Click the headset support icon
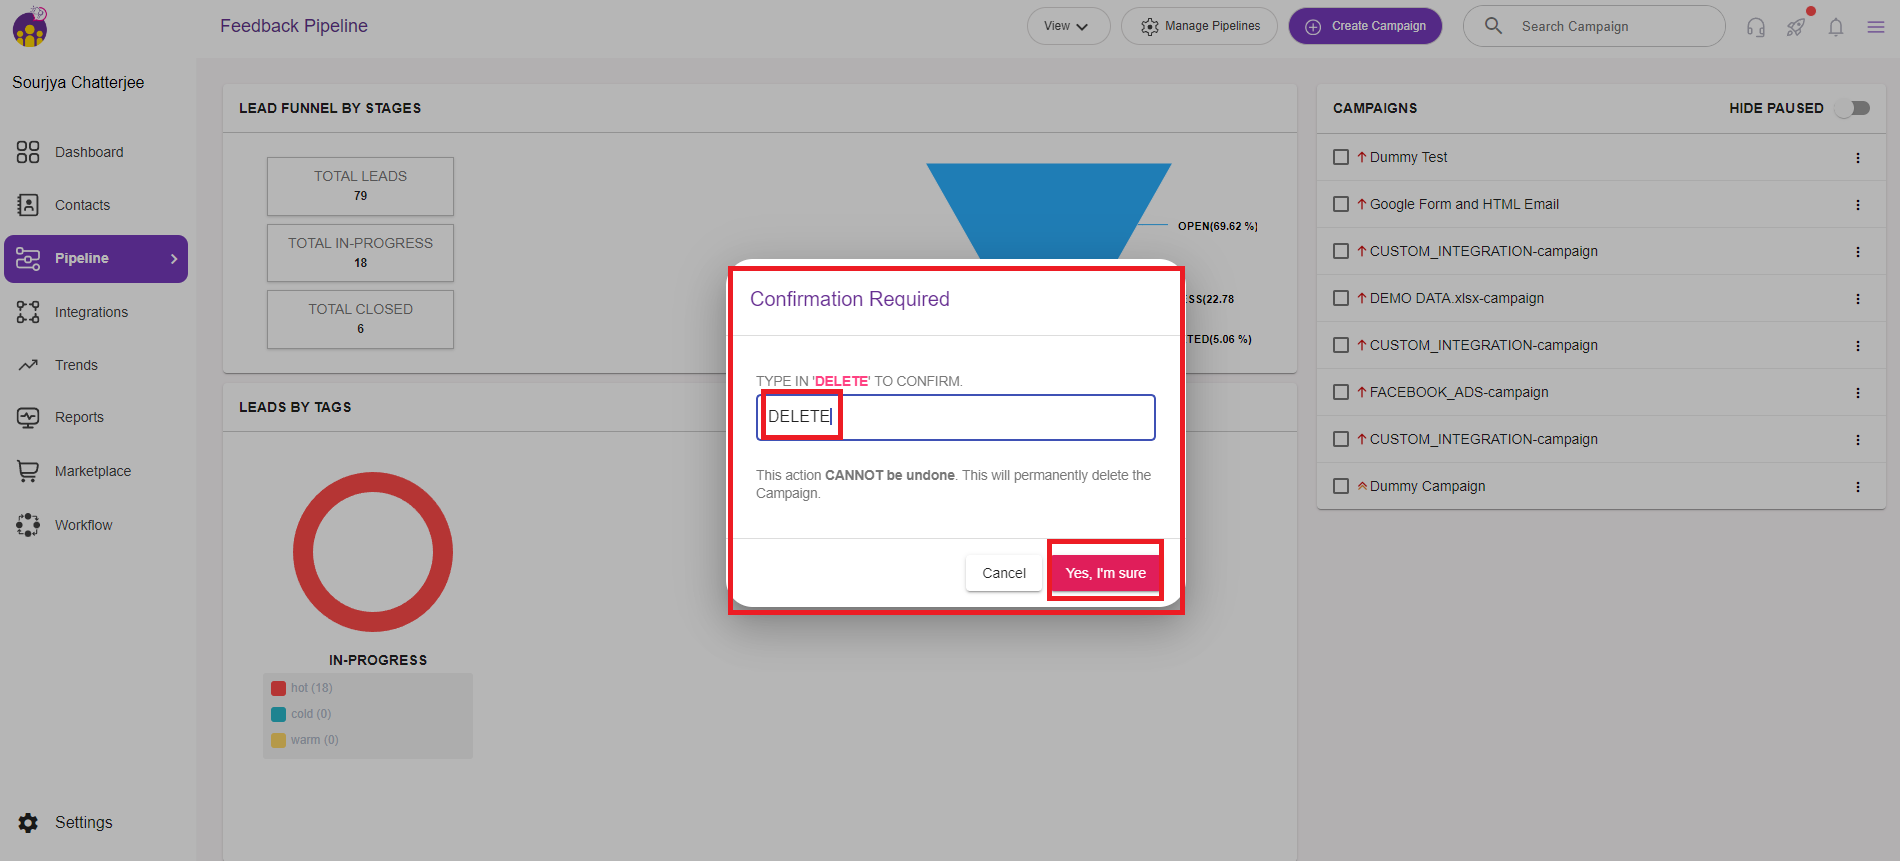The height and width of the screenshot is (861, 1900). pos(1756,27)
